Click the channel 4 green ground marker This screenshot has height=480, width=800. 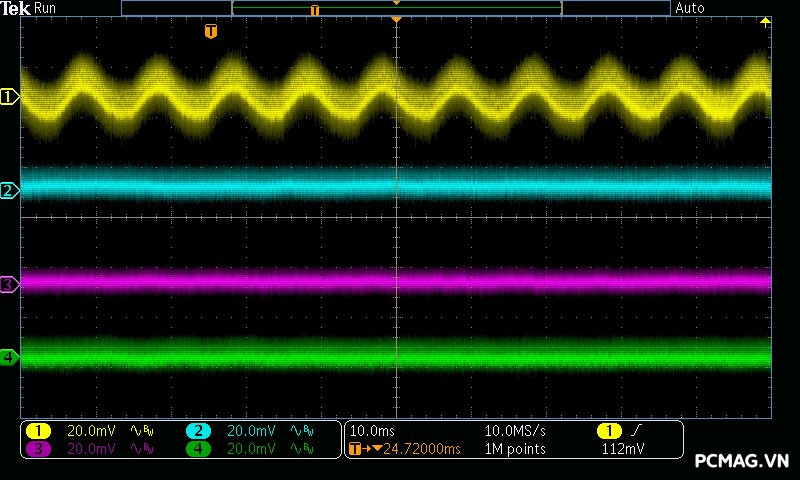[x=9, y=357]
